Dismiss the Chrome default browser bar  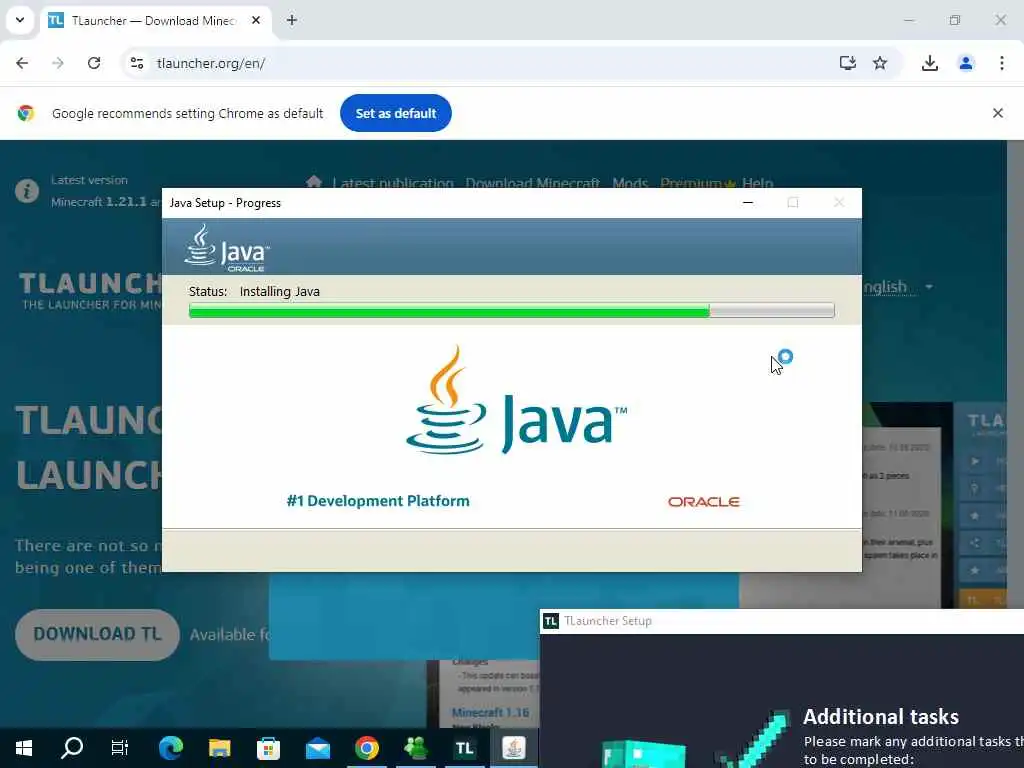pyautogui.click(x=998, y=113)
